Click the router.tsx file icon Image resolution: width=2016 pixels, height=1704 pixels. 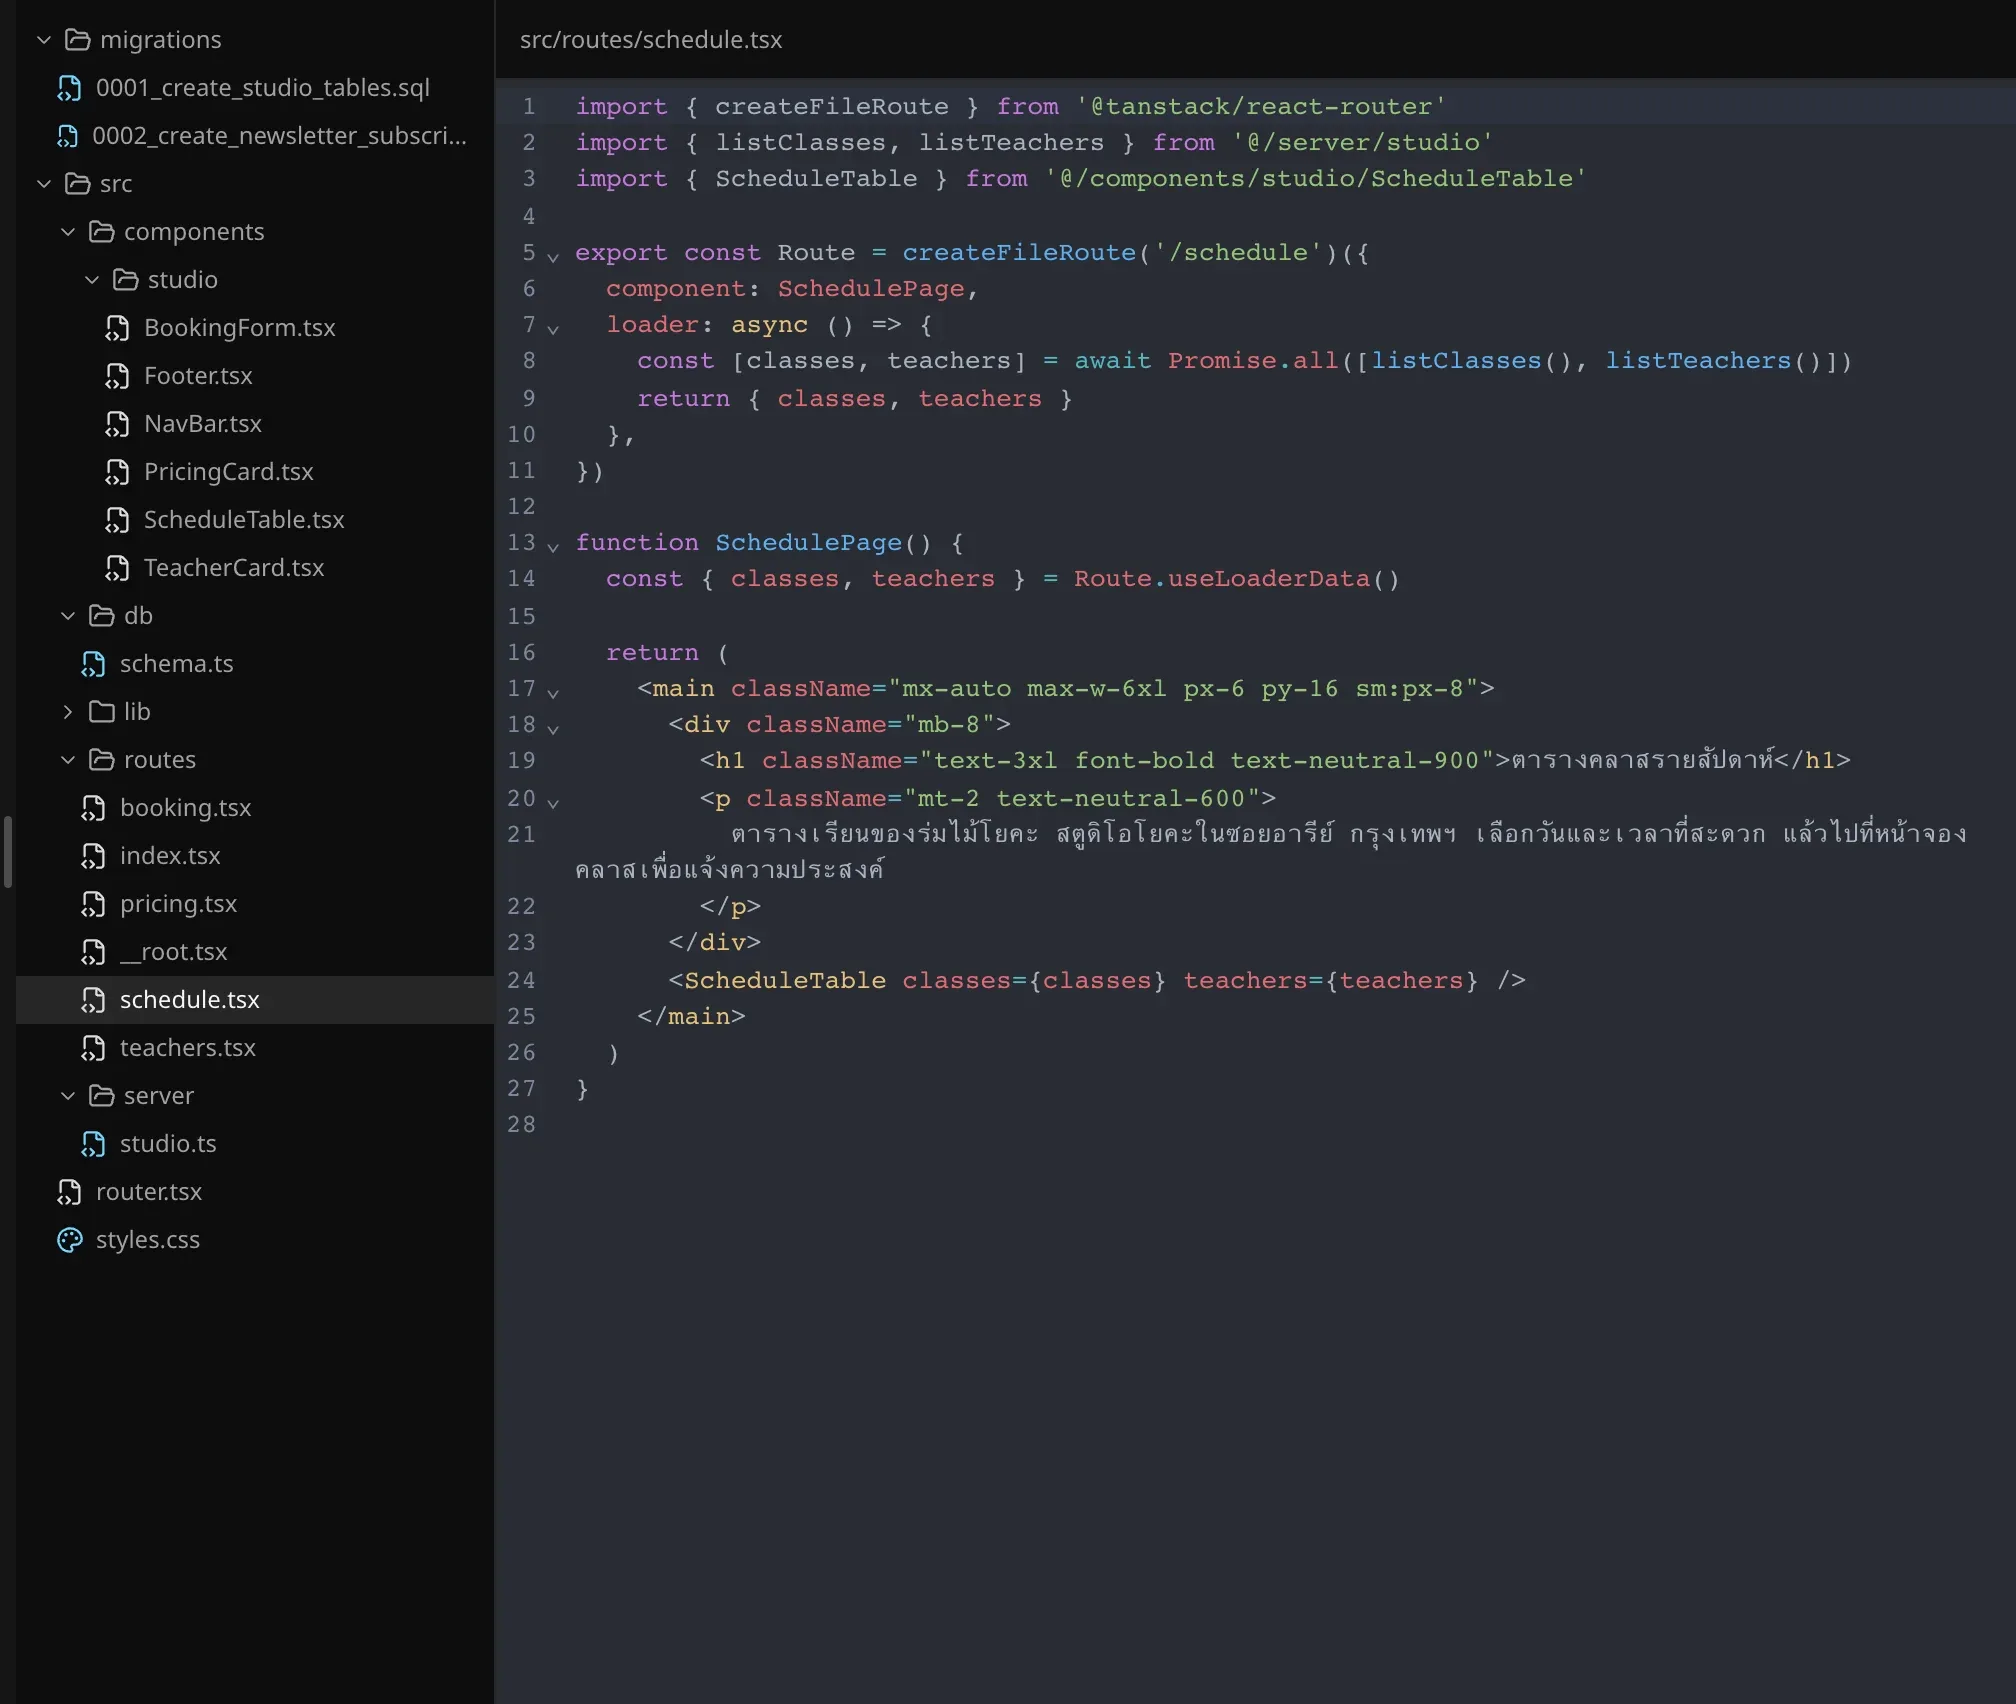[69, 1192]
